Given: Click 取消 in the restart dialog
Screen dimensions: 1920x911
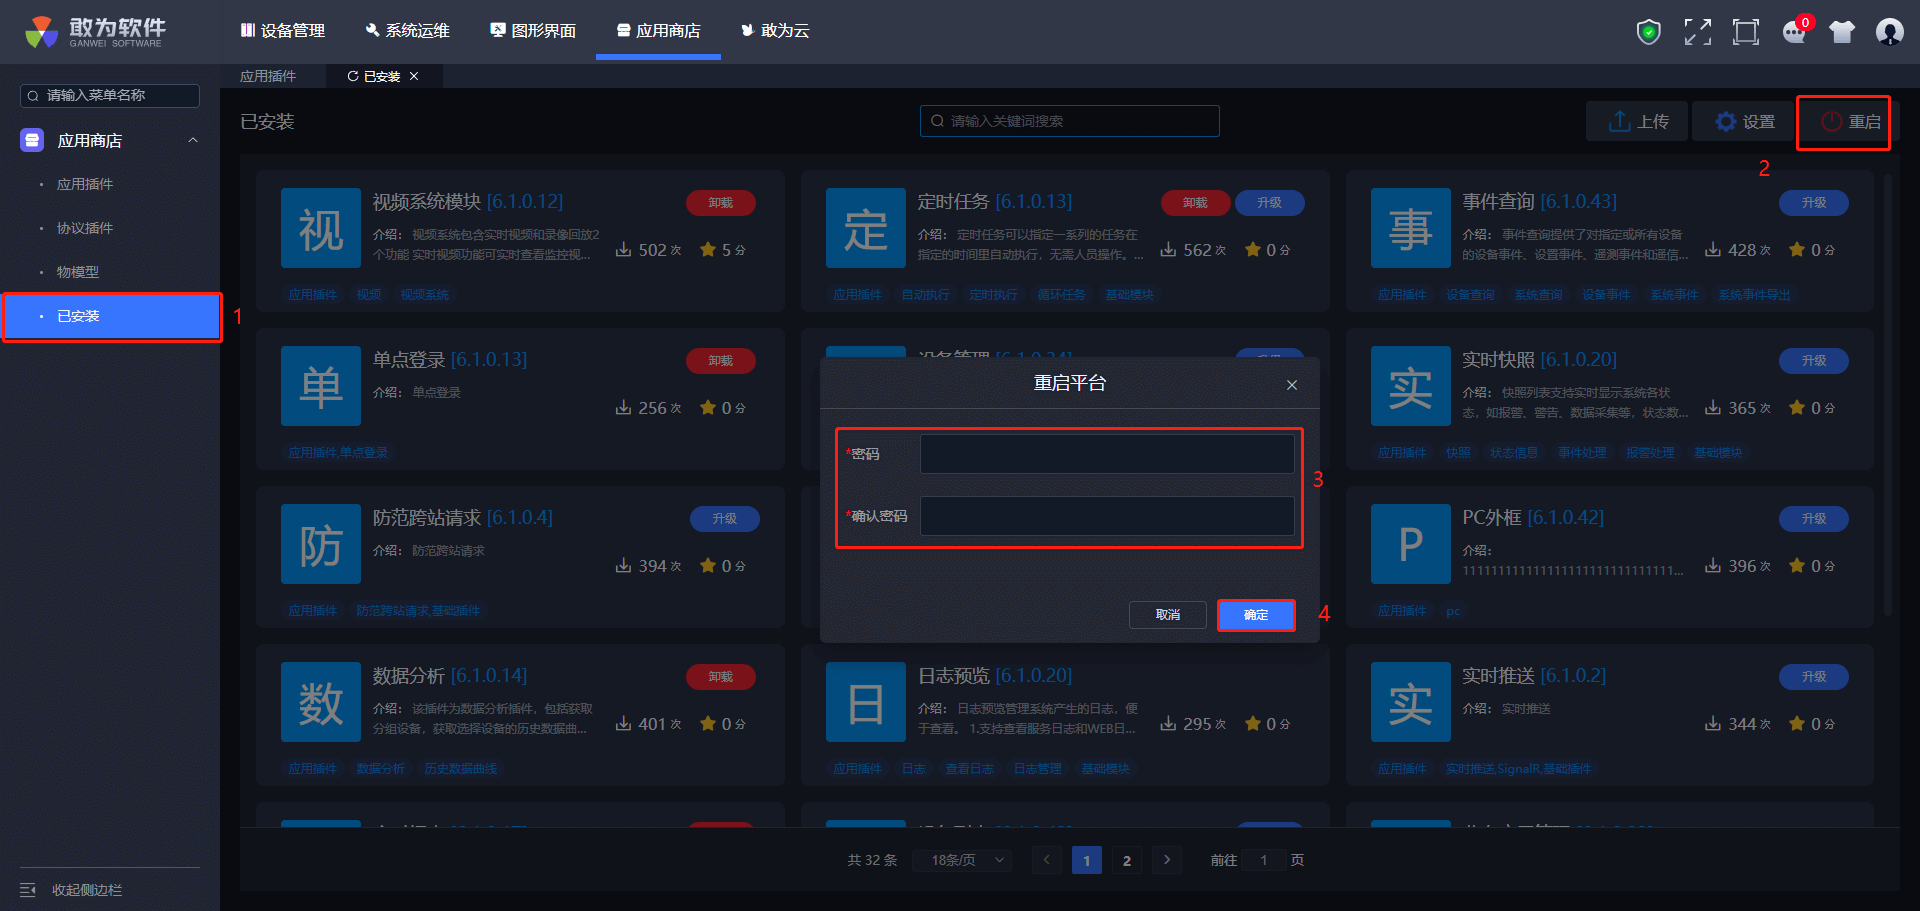Looking at the screenshot, I should 1168,615.
